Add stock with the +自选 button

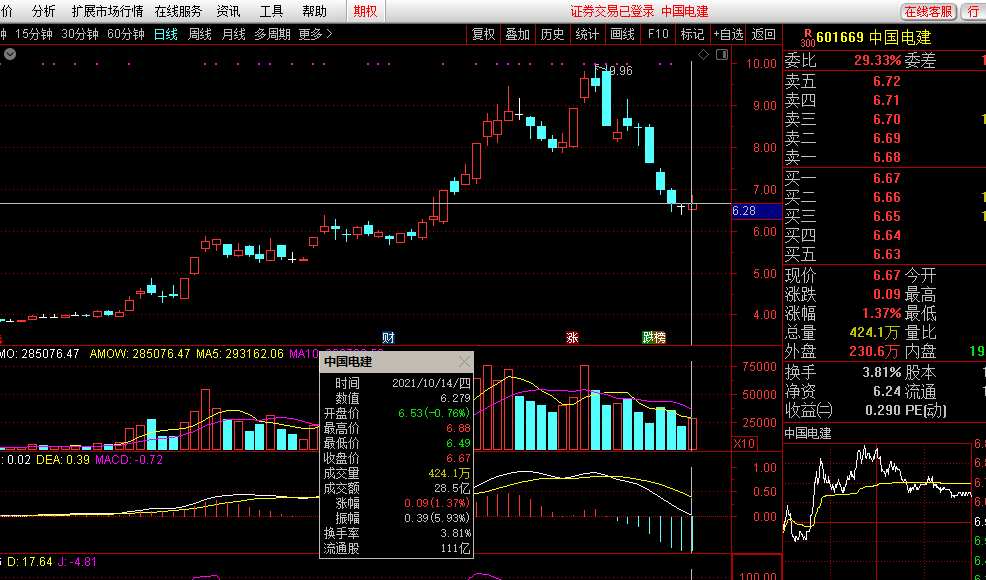[x=728, y=34]
